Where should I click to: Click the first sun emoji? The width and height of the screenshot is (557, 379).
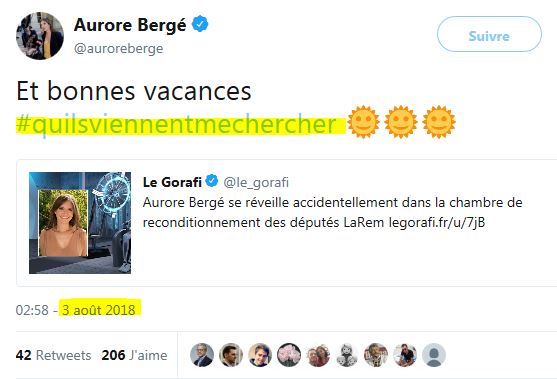coord(363,121)
